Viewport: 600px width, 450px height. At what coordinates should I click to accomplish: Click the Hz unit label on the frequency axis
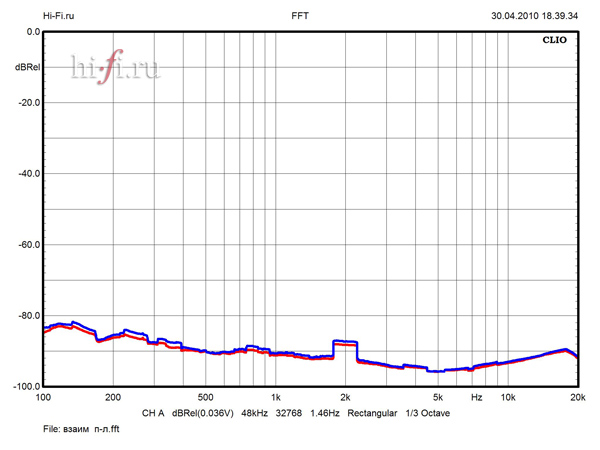477,398
